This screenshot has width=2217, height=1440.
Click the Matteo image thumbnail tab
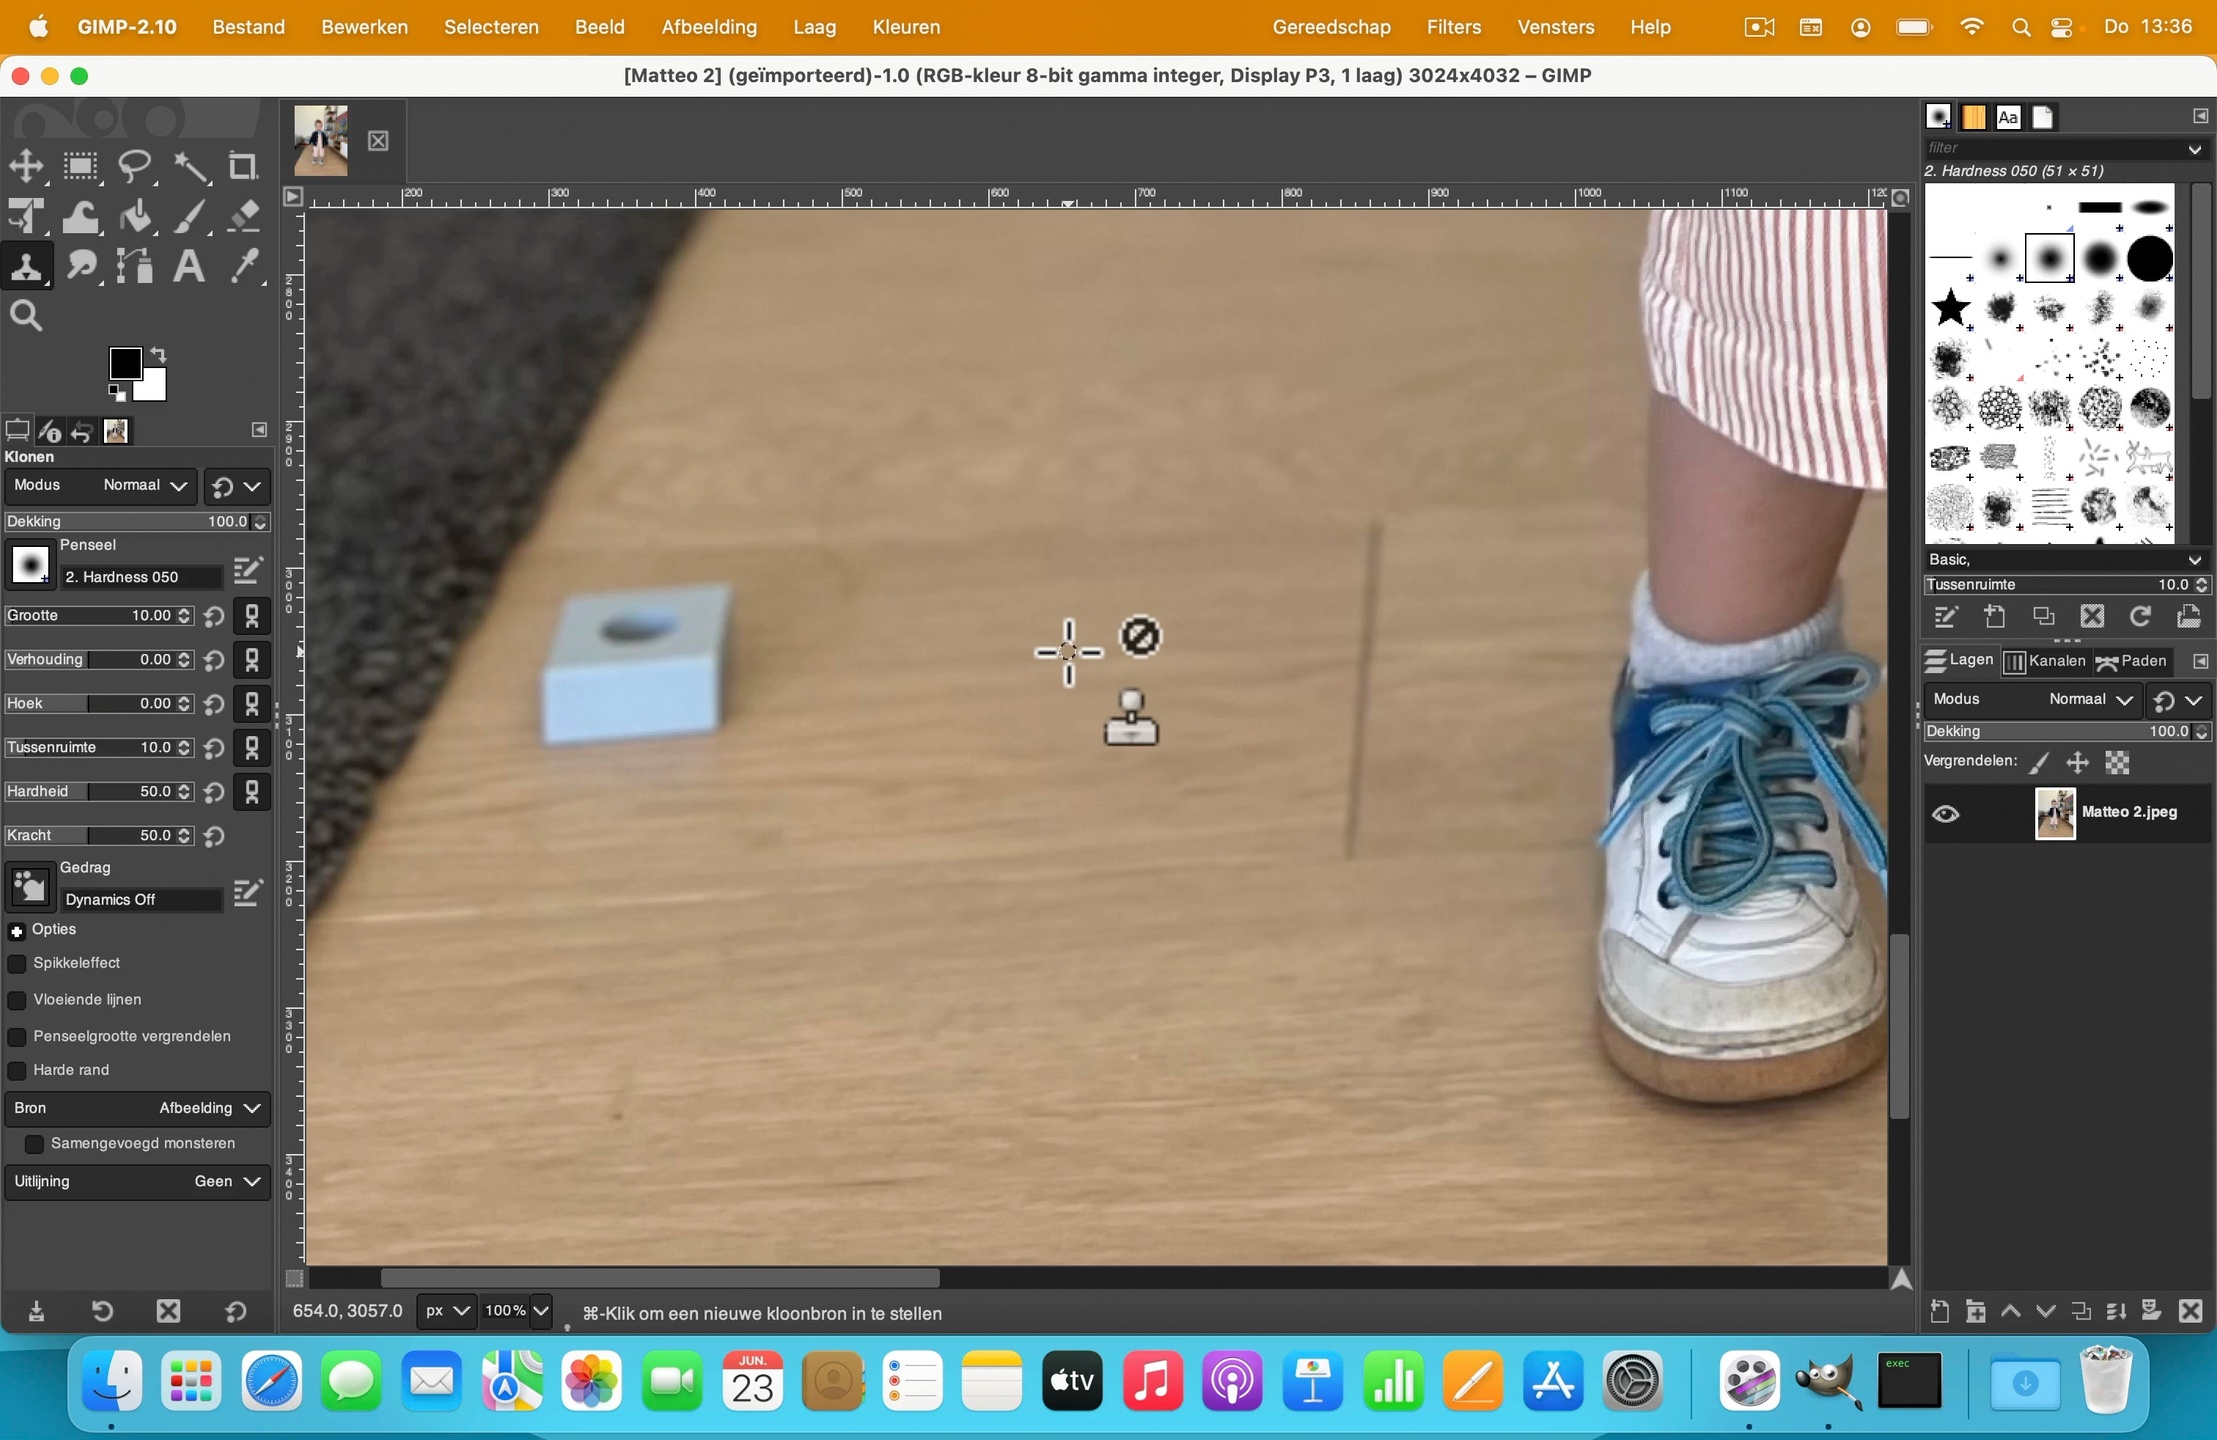321,140
